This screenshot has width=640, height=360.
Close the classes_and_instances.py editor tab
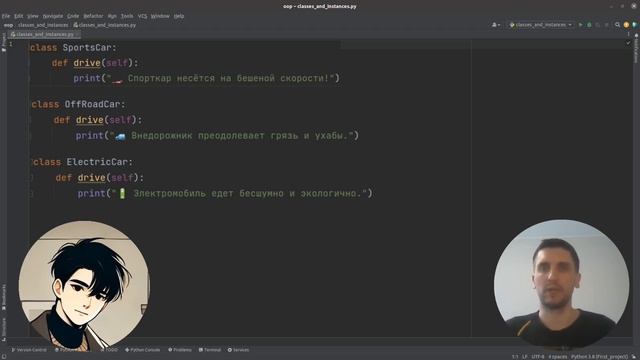(78, 34)
